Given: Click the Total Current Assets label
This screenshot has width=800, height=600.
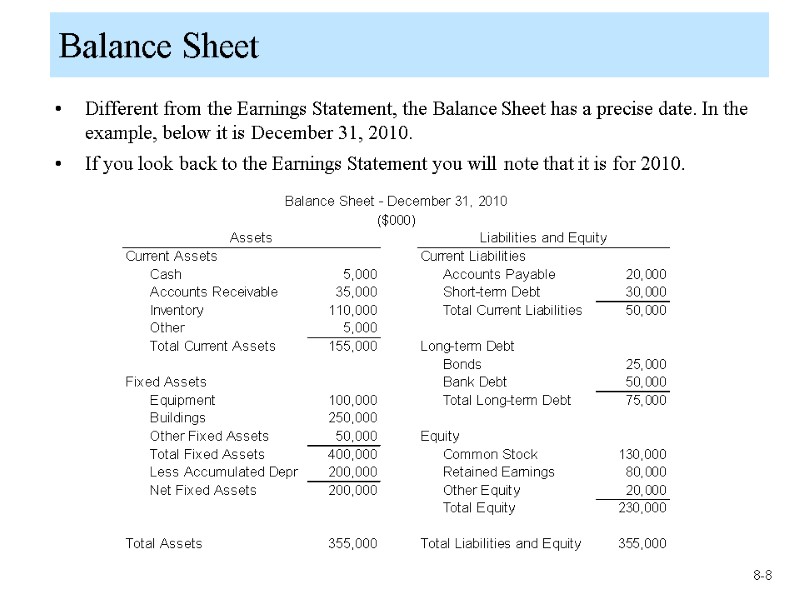Looking at the screenshot, I should [x=212, y=346].
